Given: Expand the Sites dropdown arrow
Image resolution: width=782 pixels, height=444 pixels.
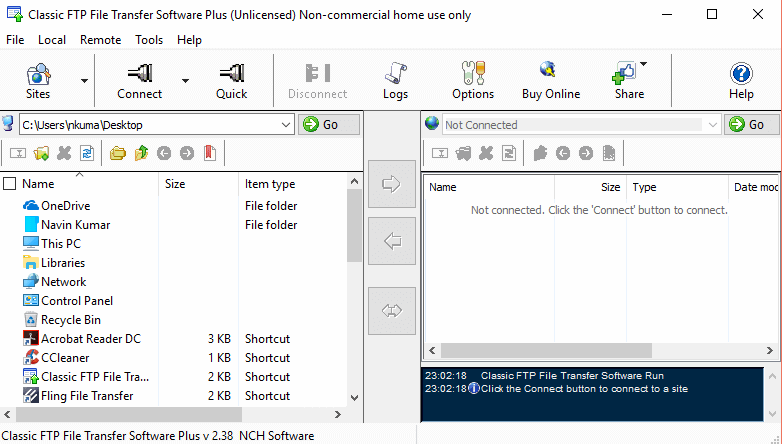Looking at the screenshot, I should (84, 80).
